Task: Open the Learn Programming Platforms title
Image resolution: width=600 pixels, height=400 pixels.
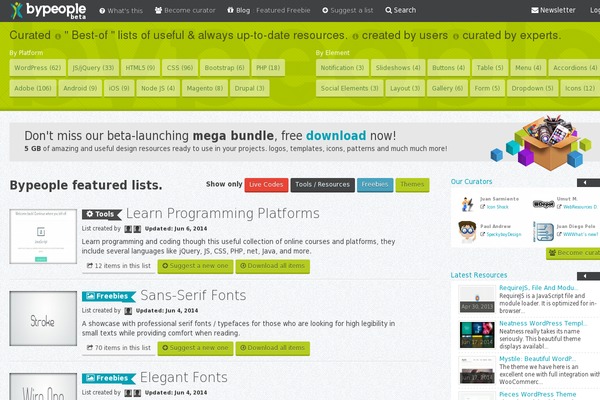Action: pyautogui.click(x=223, y=213)
